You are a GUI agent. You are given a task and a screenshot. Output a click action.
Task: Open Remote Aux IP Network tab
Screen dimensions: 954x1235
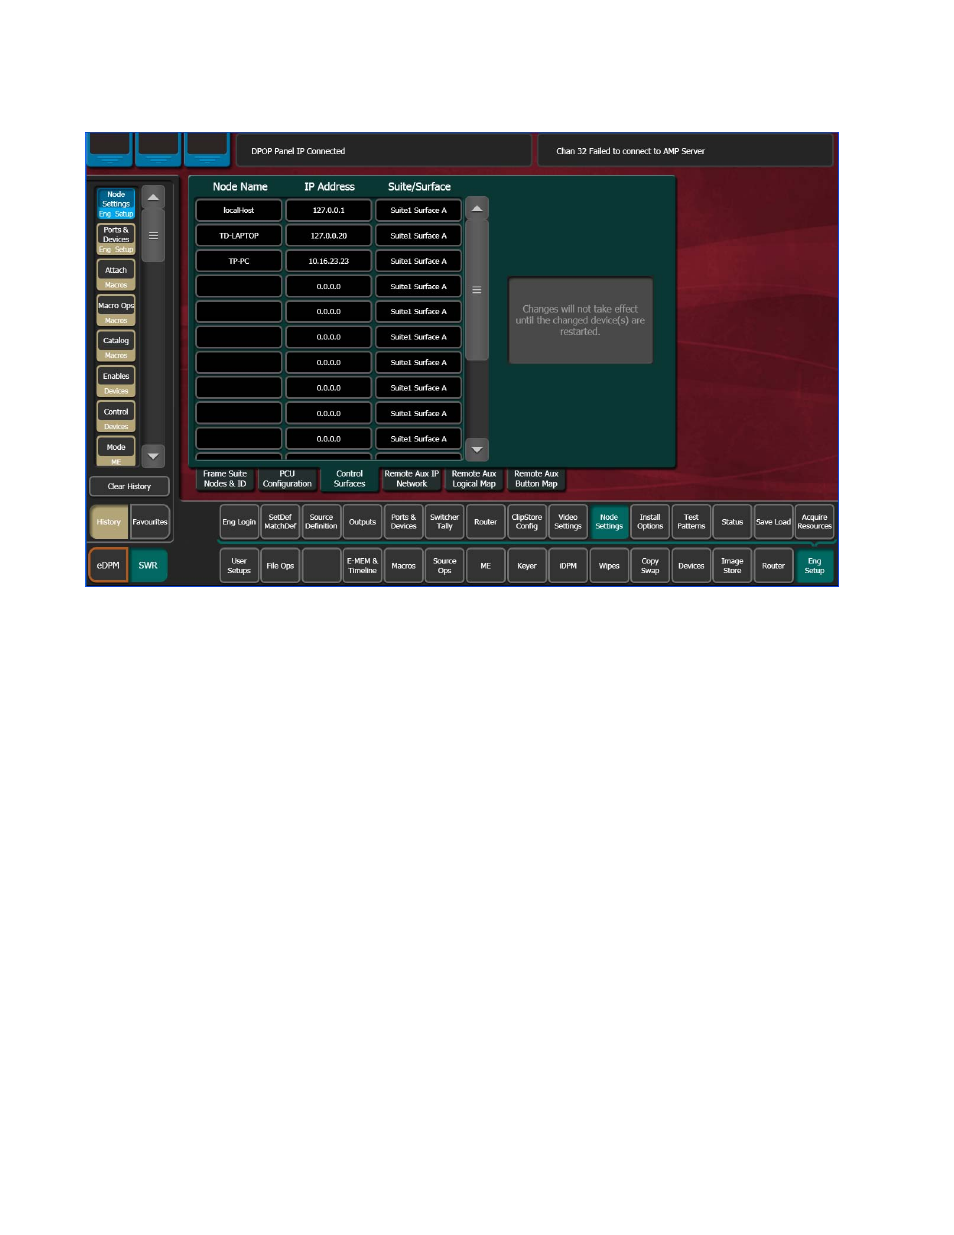(x=411, y=479)
